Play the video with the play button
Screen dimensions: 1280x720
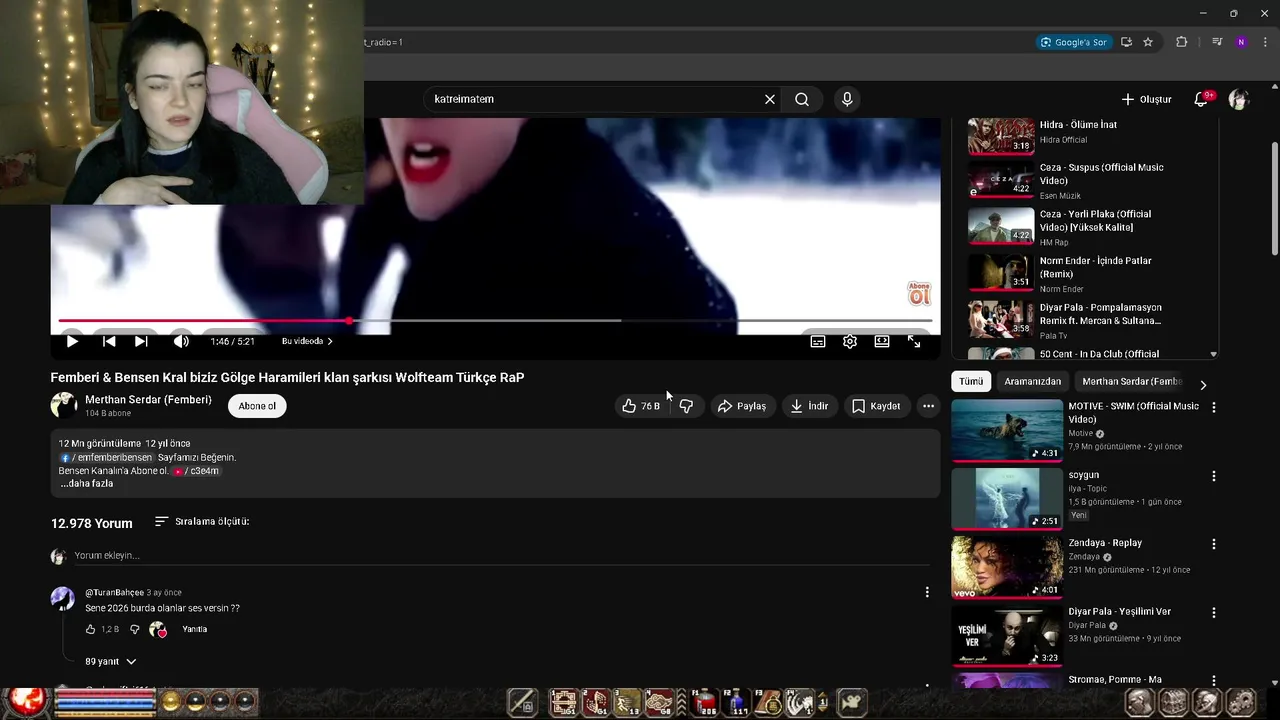click(72, 341)
